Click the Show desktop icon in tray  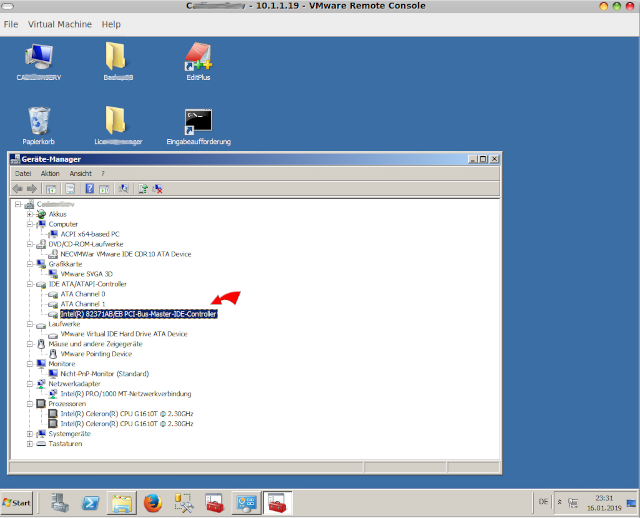tap(631, 503)
